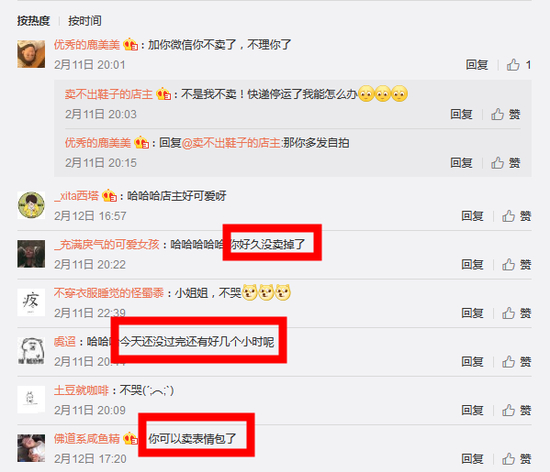Like 优秀的鹿美美's top comment with thumbs-up
This screenshot has width=550, height=472.
pyautogui.click(x=518, y=65)
